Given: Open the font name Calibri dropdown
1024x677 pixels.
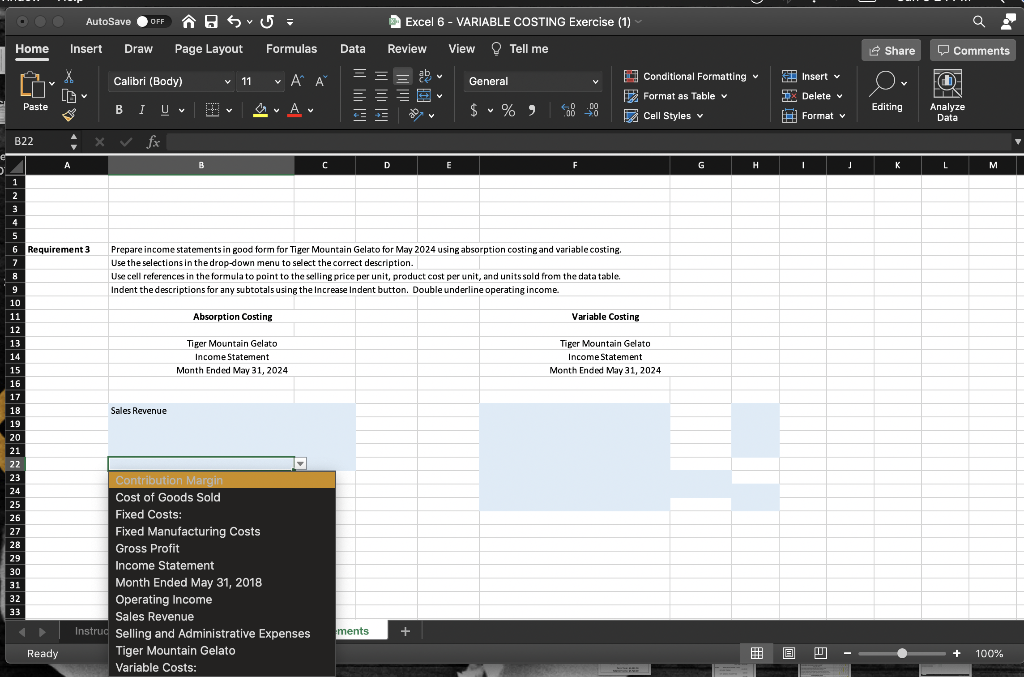Looking at the screenshot, I should coord(227,82).
